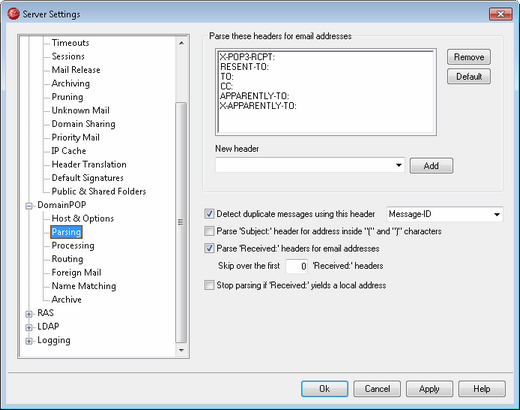Click the tree panel scrollbar thumb
The image size is (520, 410).
(x=181, y=222)
